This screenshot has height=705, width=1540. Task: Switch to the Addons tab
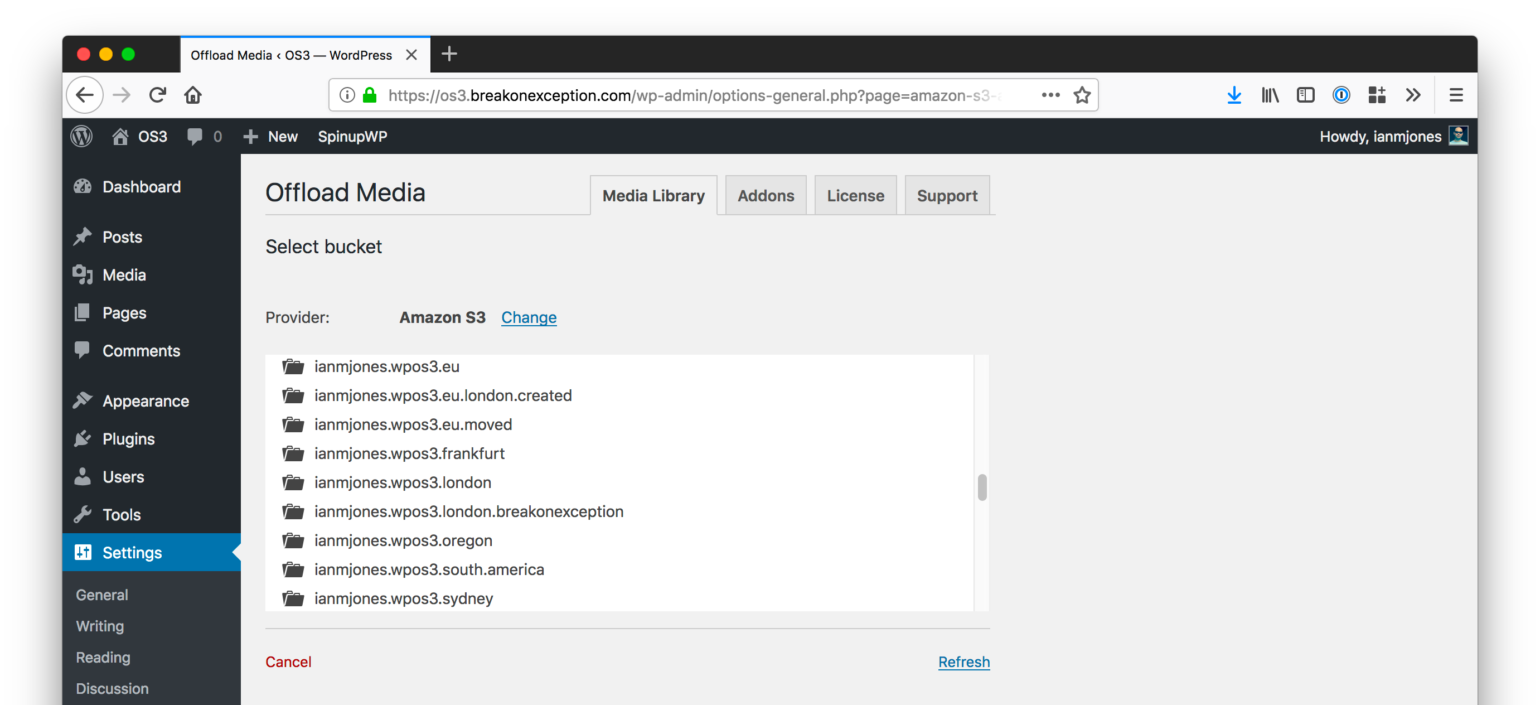pos(765,196)
